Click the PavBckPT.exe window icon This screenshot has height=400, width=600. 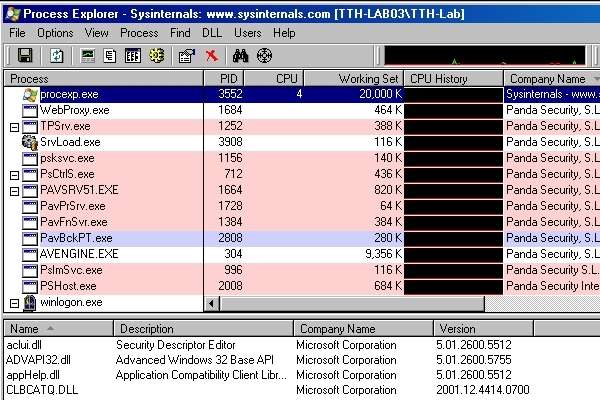(30, 238)
